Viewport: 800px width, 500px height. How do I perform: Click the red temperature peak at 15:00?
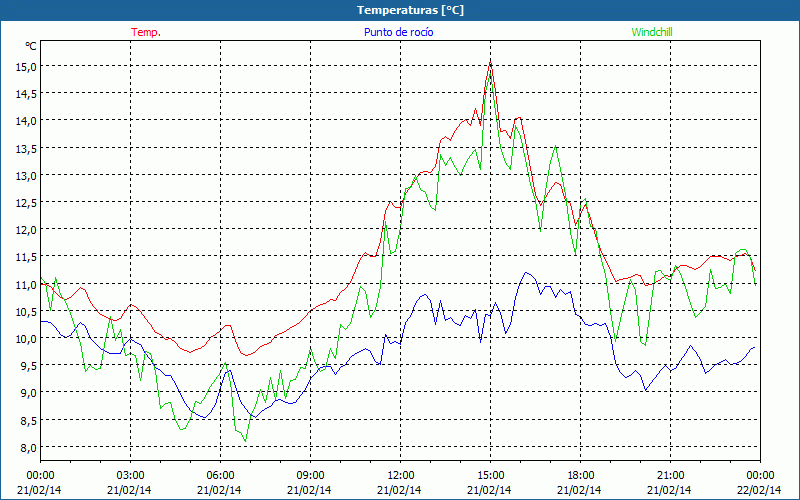point(490,62)
